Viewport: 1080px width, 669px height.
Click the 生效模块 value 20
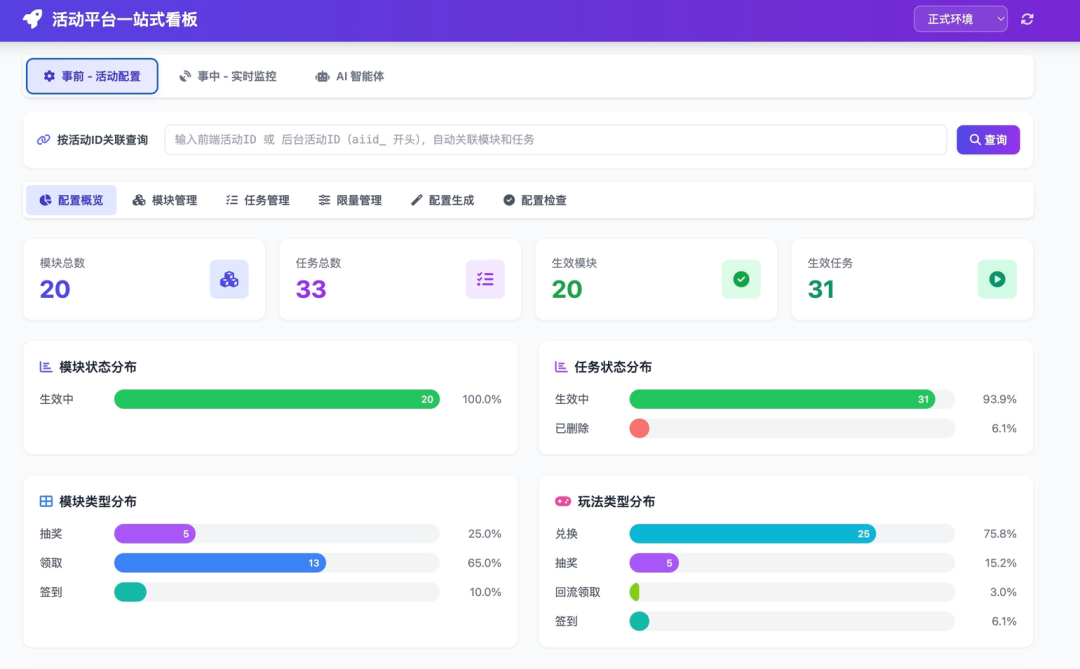[567, 289]
